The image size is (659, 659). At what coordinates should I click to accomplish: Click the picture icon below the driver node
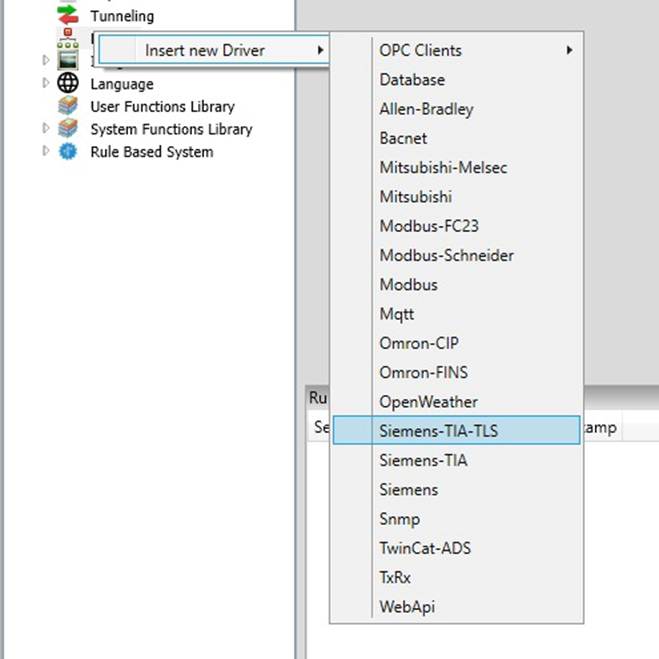[x=68, y=61]
